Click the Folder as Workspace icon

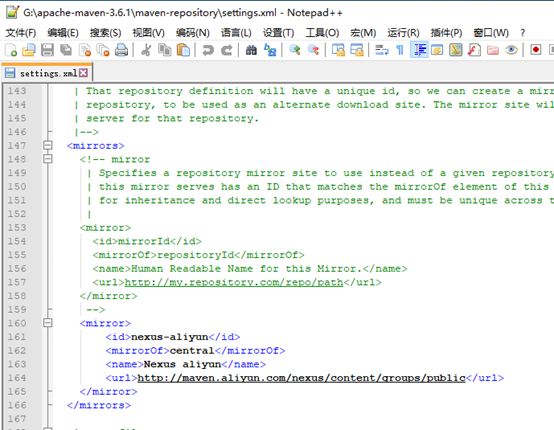point(493,50)
